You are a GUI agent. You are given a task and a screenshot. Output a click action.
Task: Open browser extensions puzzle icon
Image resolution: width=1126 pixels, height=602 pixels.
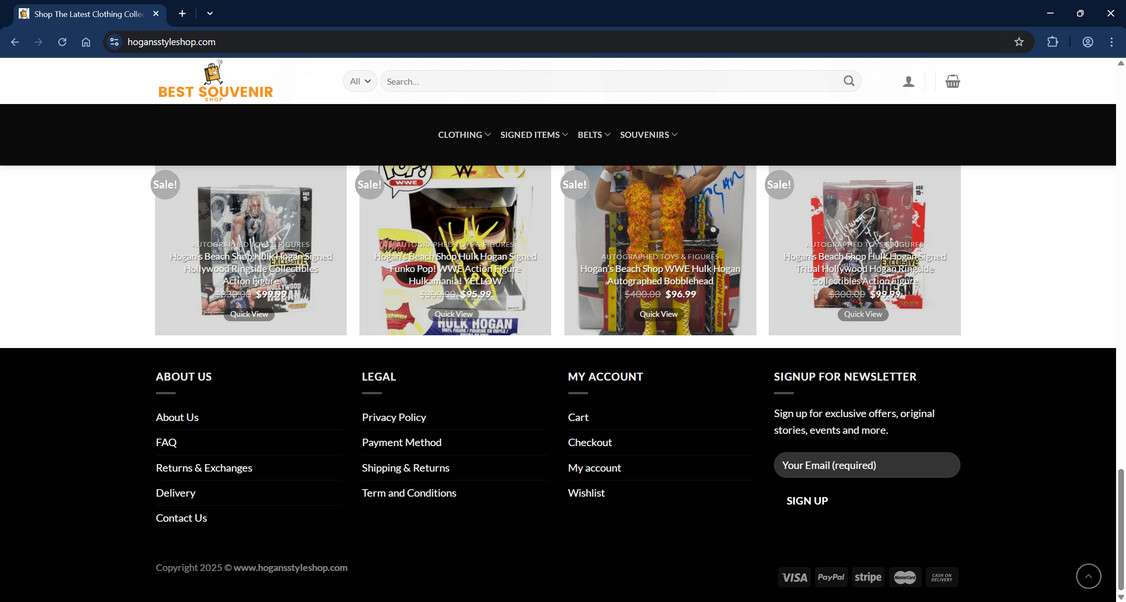coord(1052,42)
